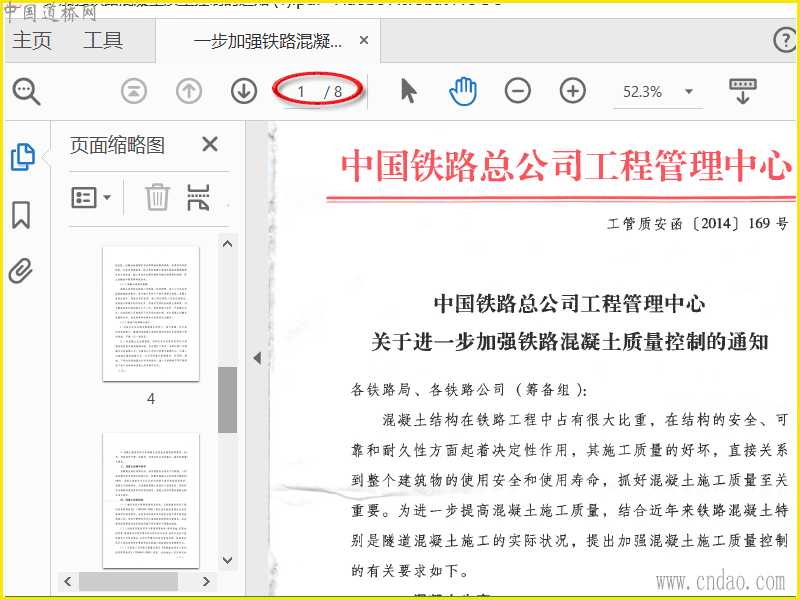The height and width of the screenshot is (600, 800).
Task: Select the 一步加强铁路混凝 document tab
Action: (268, 41)
